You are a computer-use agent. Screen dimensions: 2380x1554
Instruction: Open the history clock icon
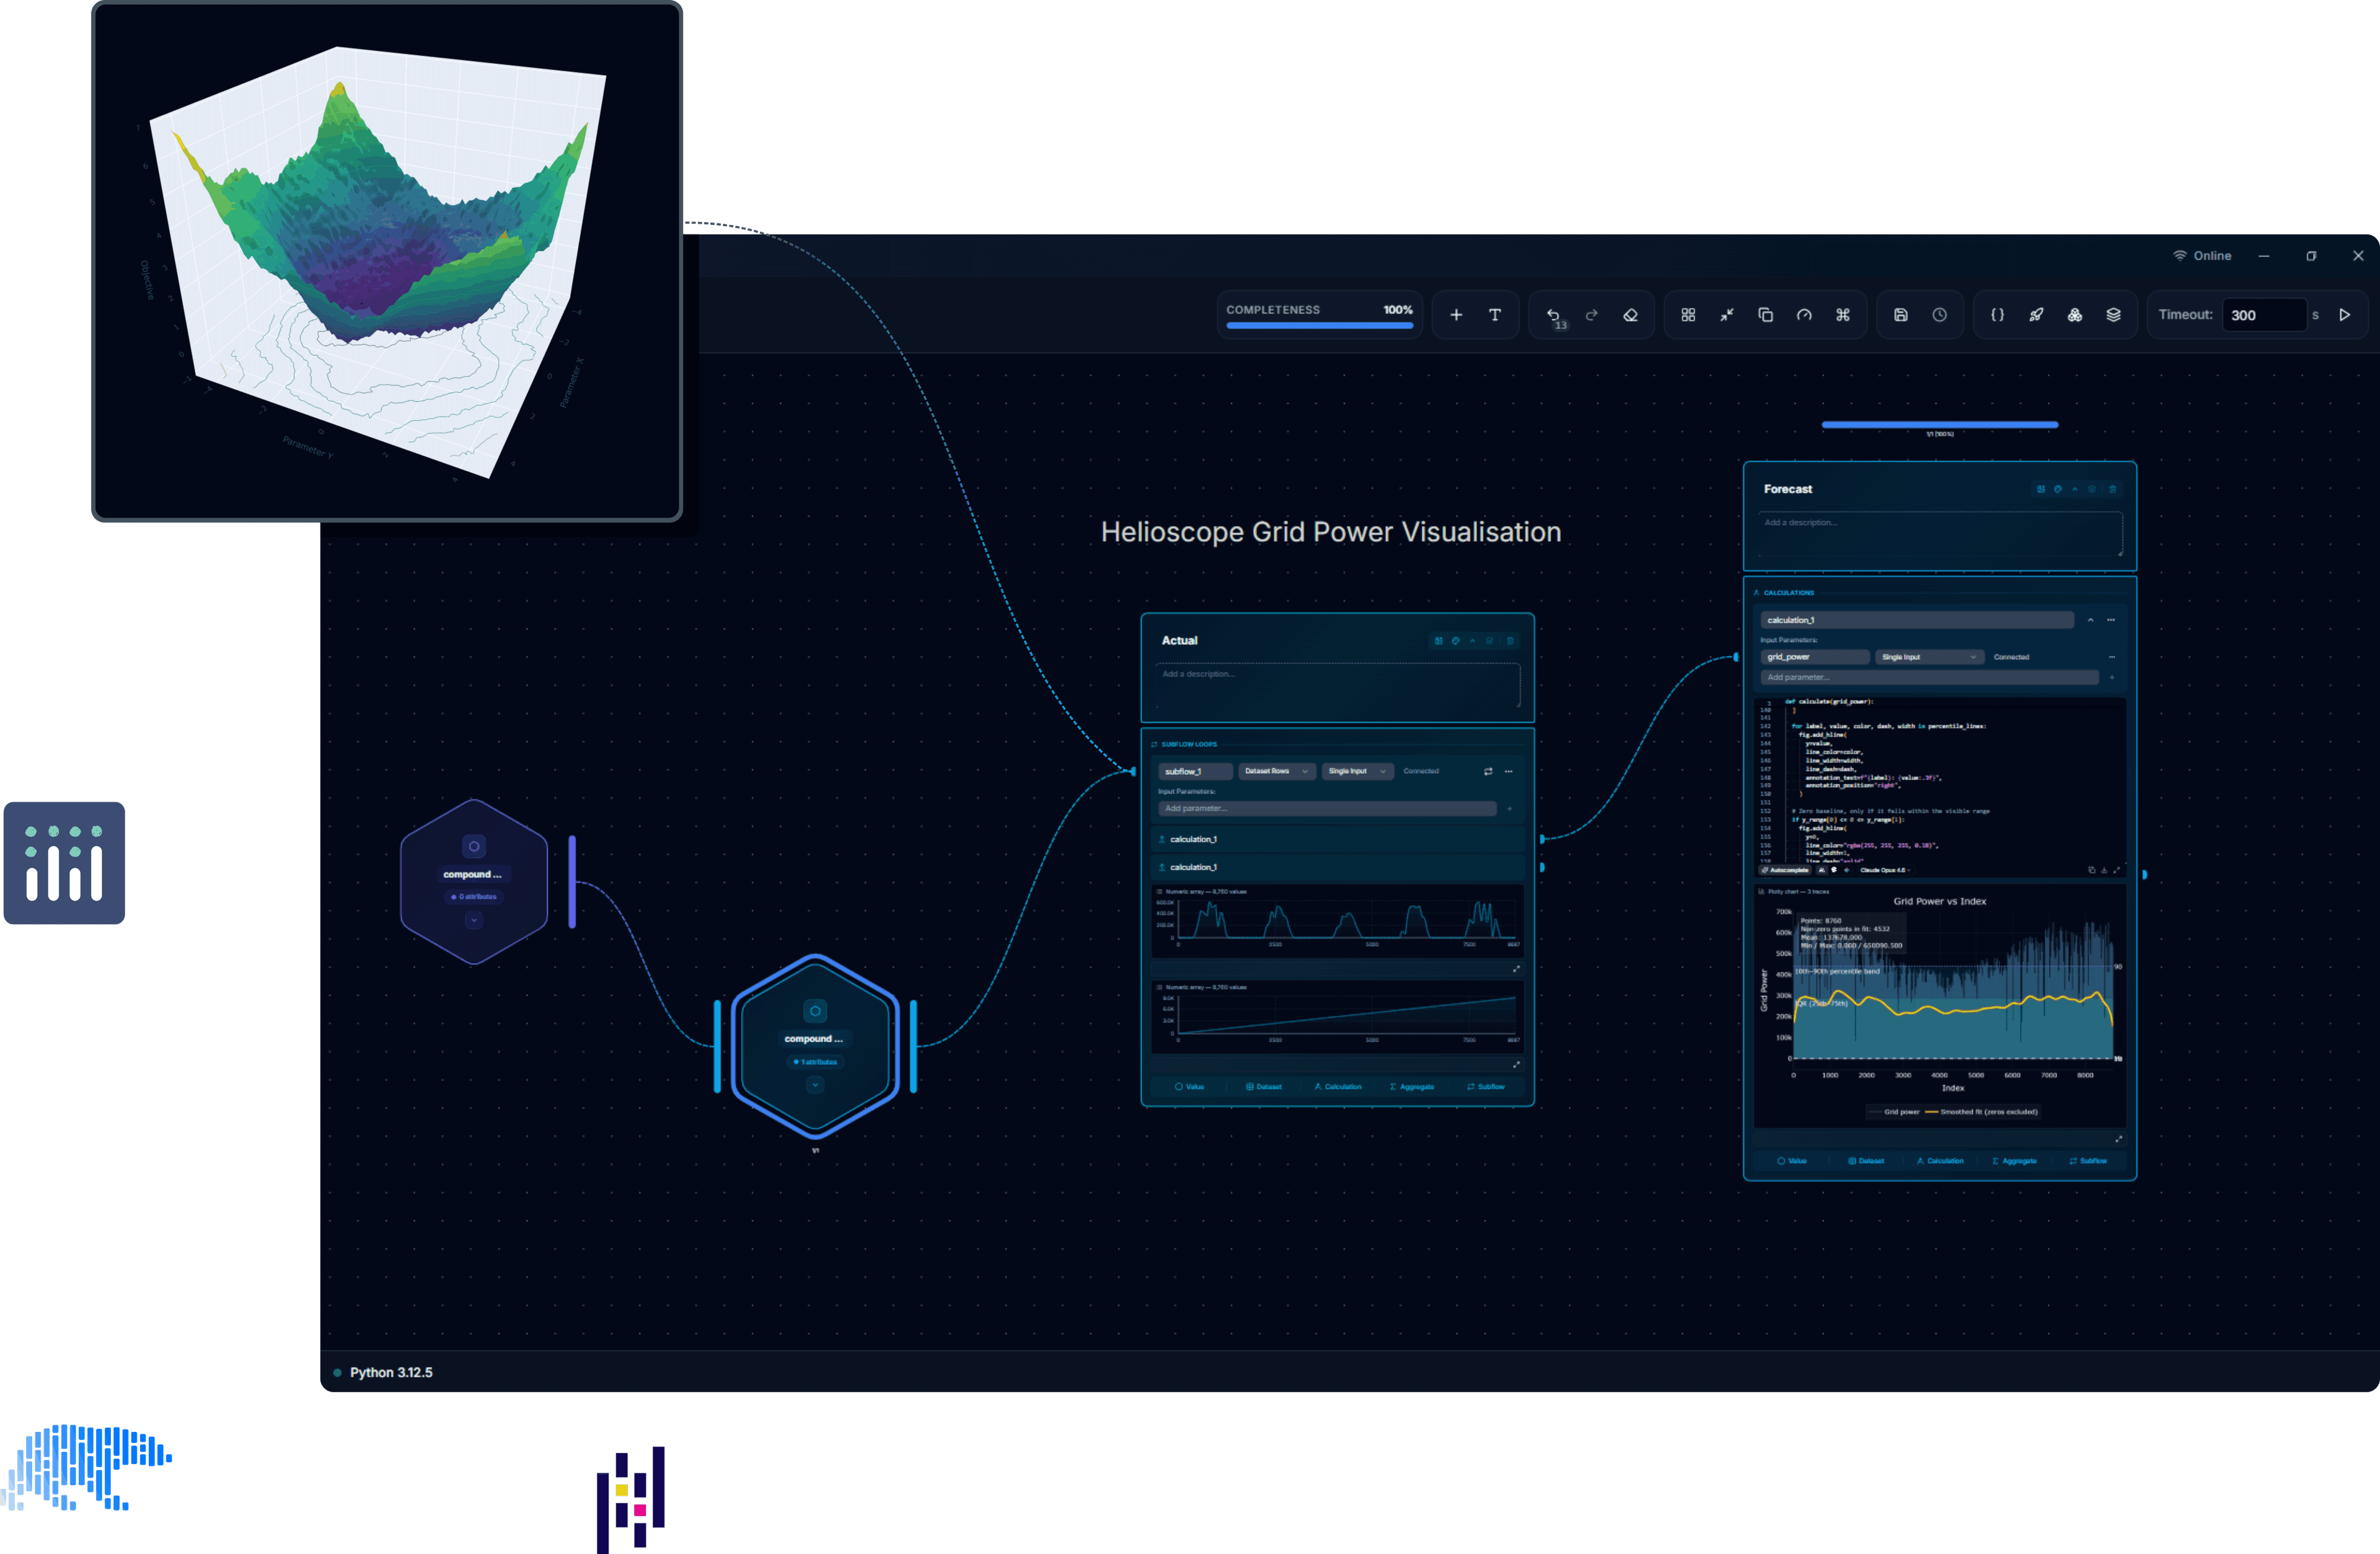[1940, 315]
